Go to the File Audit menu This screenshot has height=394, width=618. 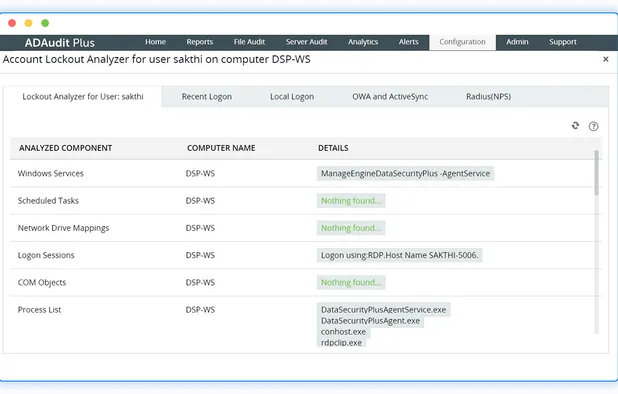pyautogui.click(x=249, y=42)
